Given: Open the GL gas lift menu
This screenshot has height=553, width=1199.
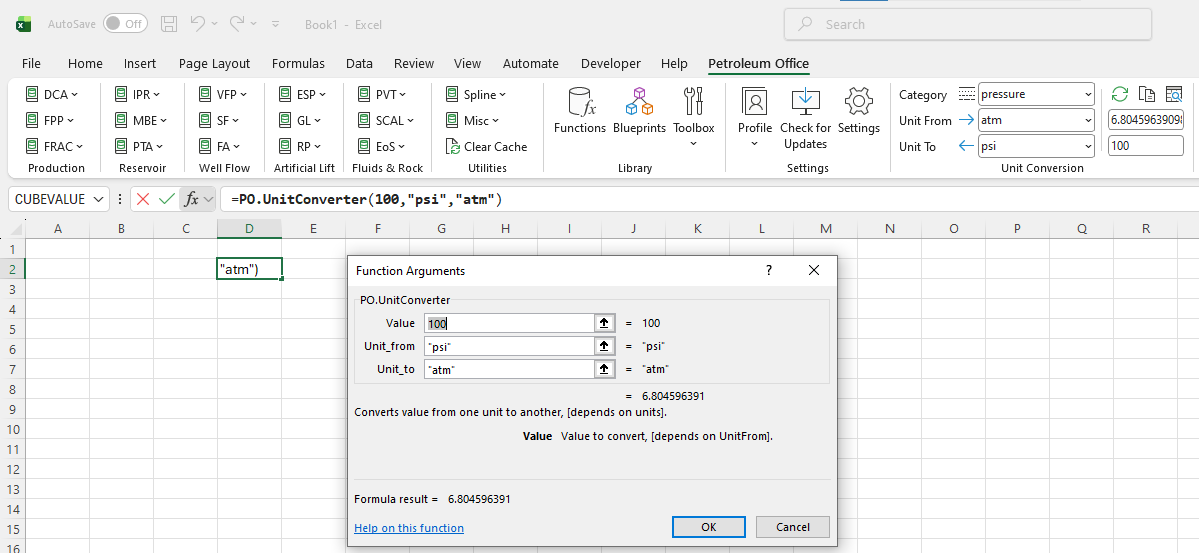Looking at the screenshot, I should tap(299, 120).
